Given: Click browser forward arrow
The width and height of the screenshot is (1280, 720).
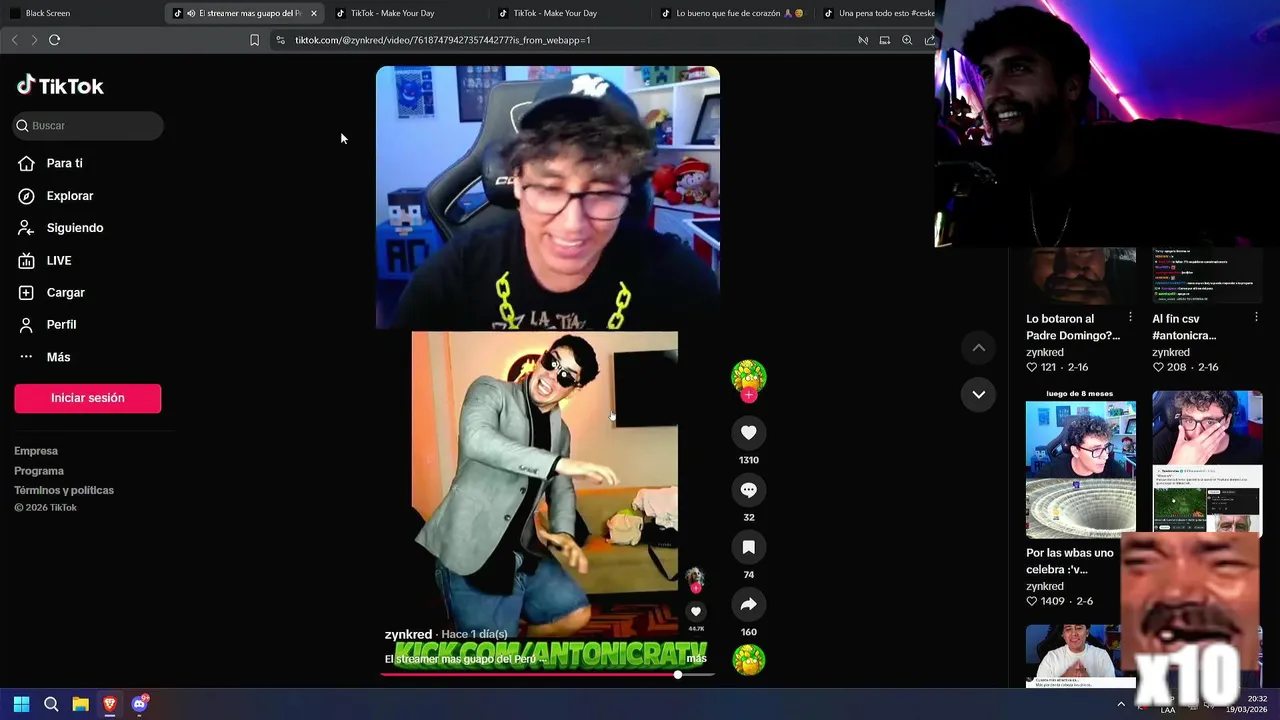Looking at the screenshot, I should [34, 40].
